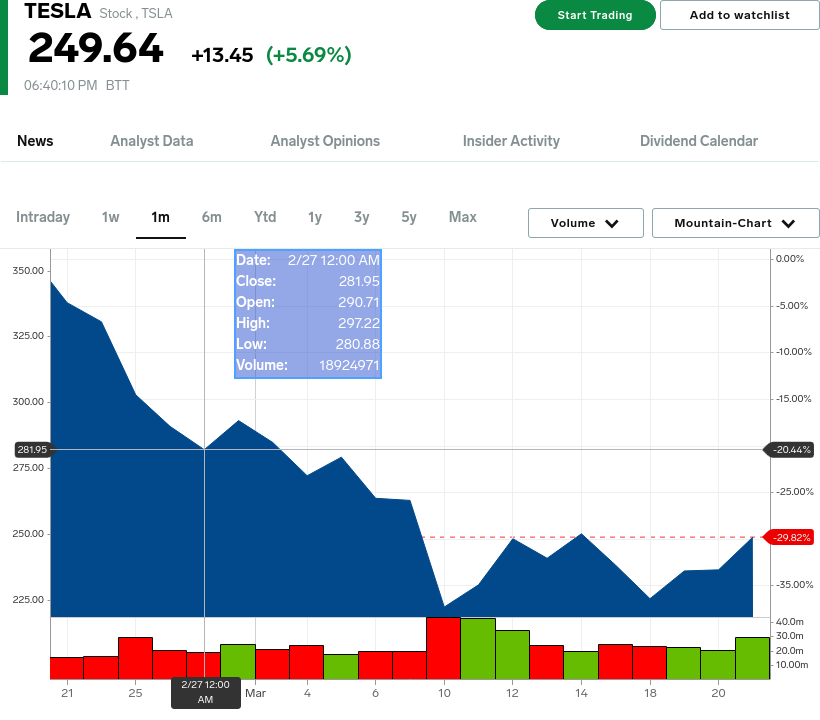The image size is (820, 720).
Task: Show the Ytd chart range
Action: point(265,217)
